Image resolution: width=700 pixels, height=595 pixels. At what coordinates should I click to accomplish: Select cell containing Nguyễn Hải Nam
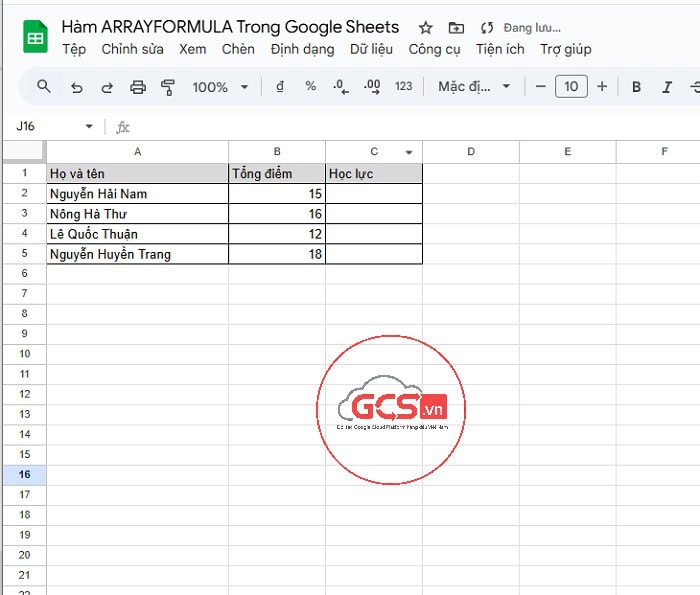coord(137,194)
